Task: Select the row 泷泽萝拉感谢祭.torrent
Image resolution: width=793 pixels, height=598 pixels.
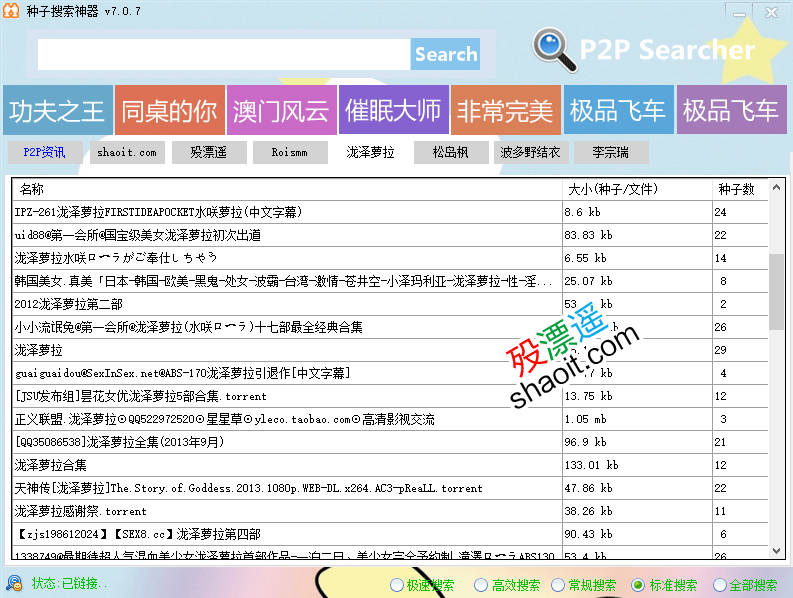Action: tap(390, 511)
